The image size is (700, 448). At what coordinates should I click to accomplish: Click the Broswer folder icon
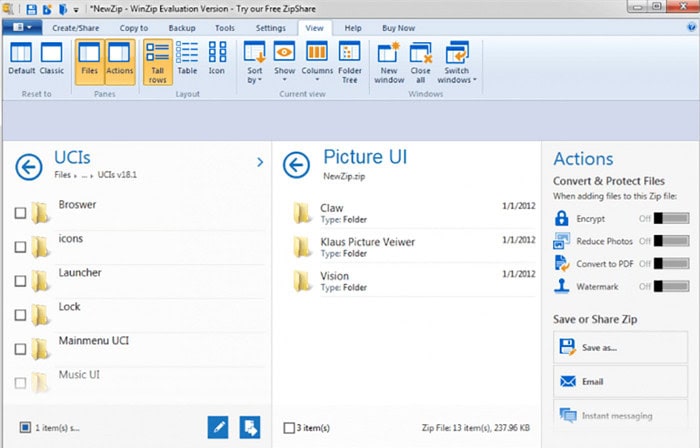40,212
